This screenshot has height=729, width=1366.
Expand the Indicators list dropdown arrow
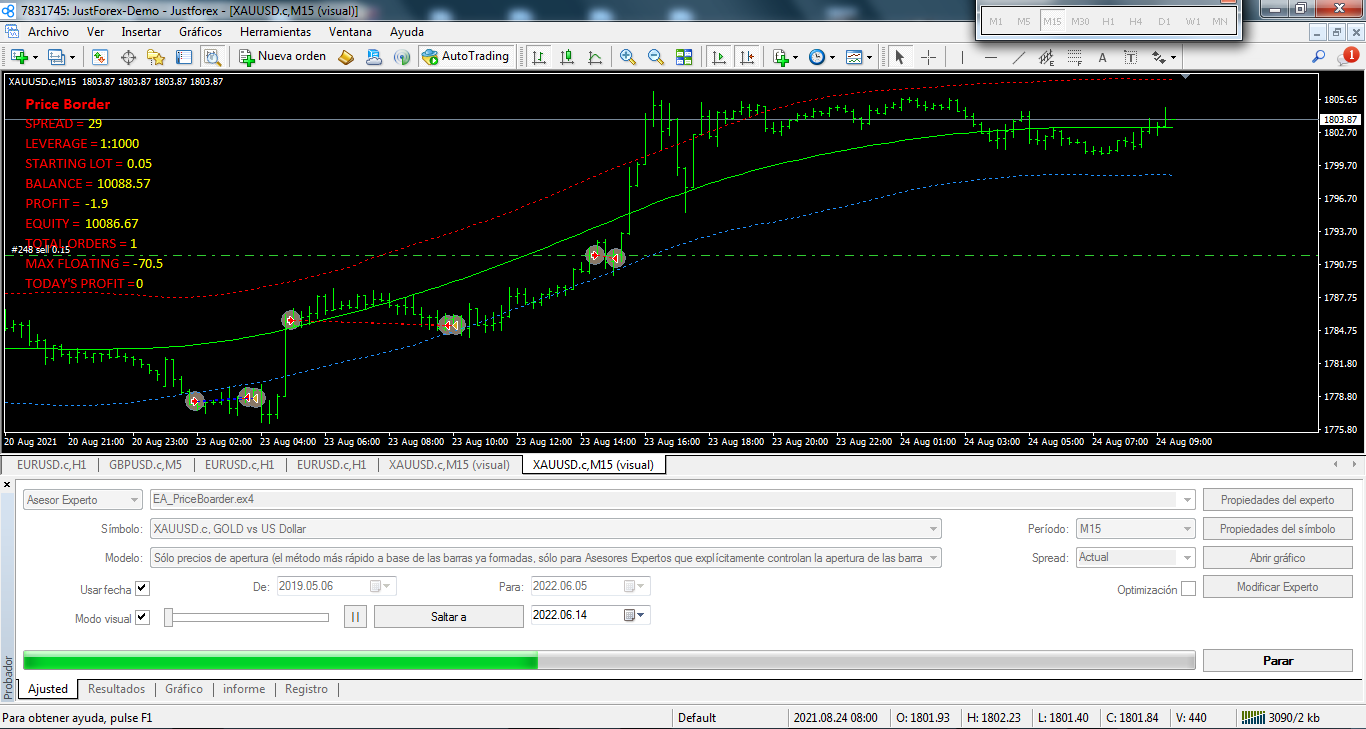coord(795,57)
